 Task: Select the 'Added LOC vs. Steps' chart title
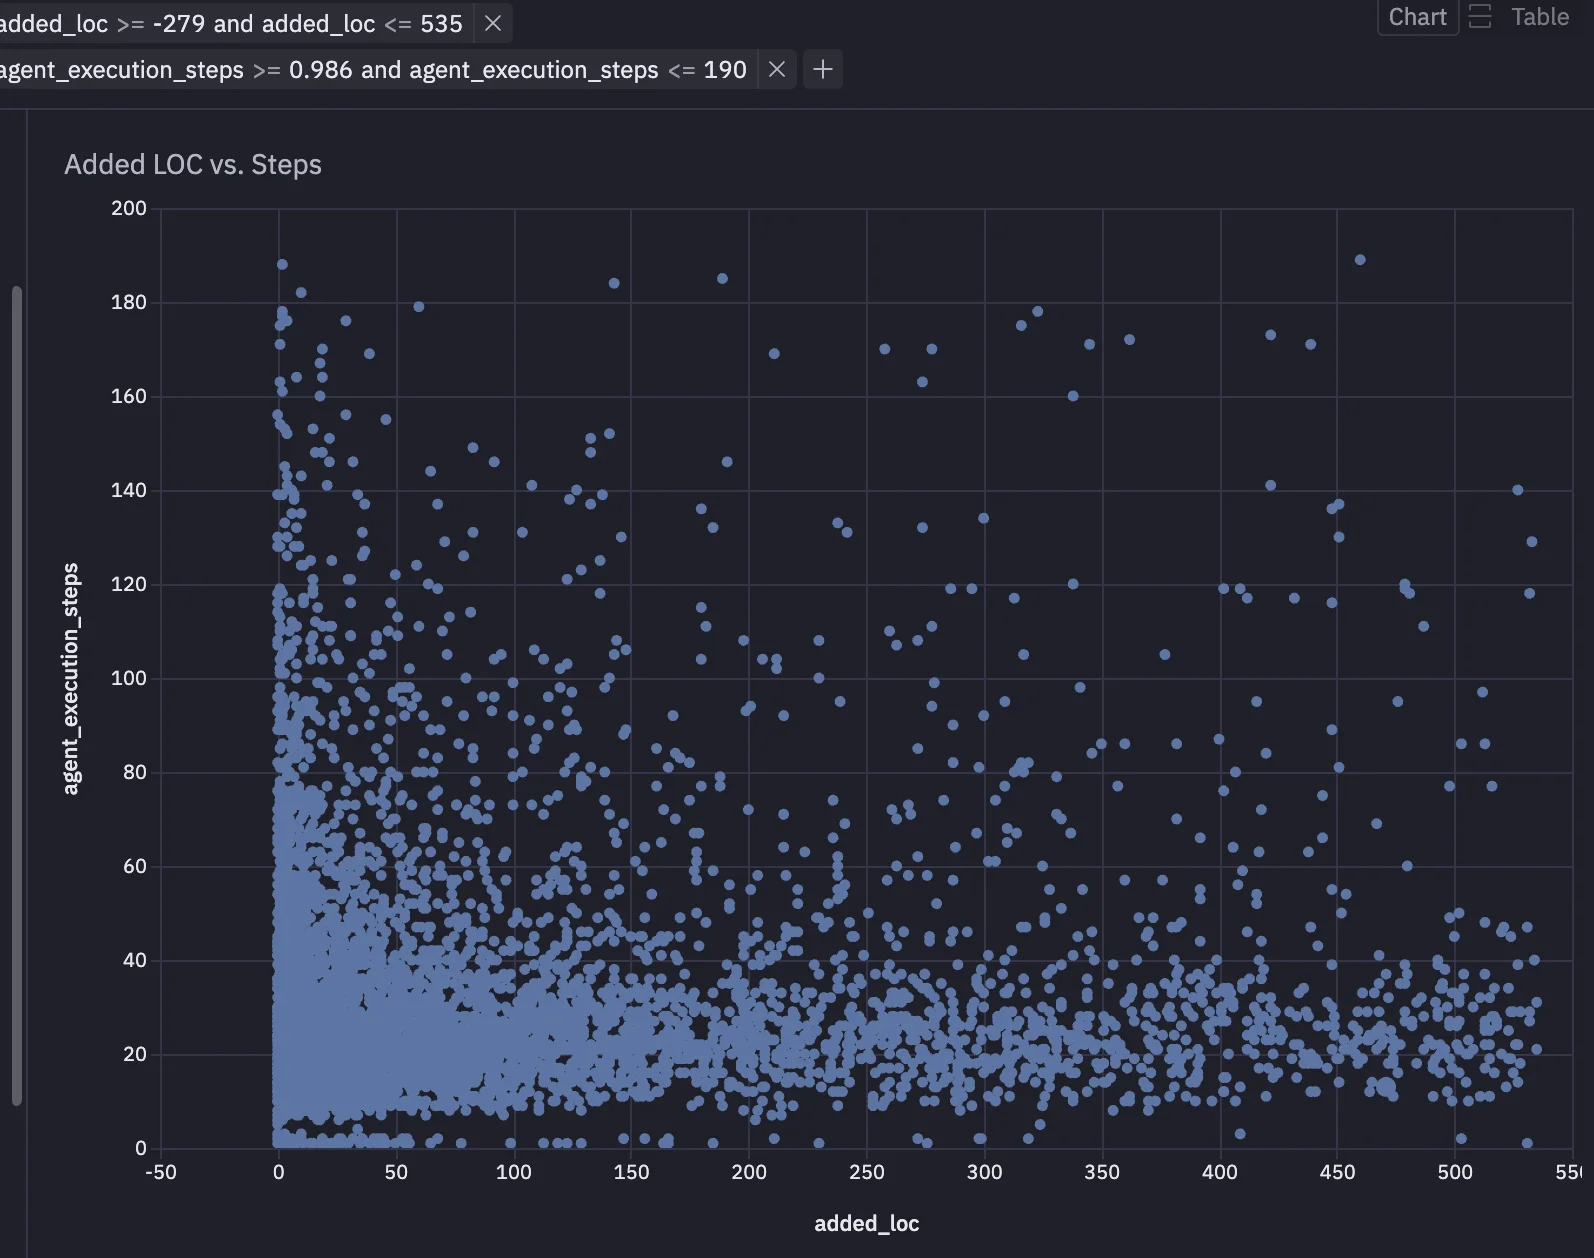[193, 164]
